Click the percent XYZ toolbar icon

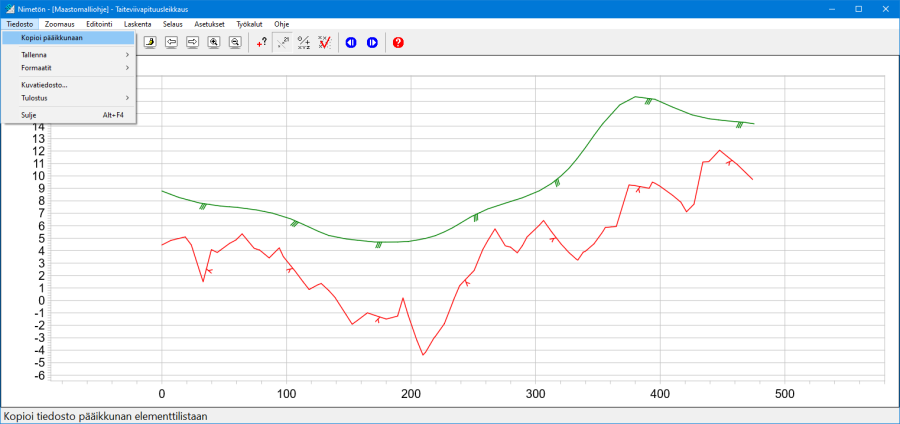(x=304, y=42)
